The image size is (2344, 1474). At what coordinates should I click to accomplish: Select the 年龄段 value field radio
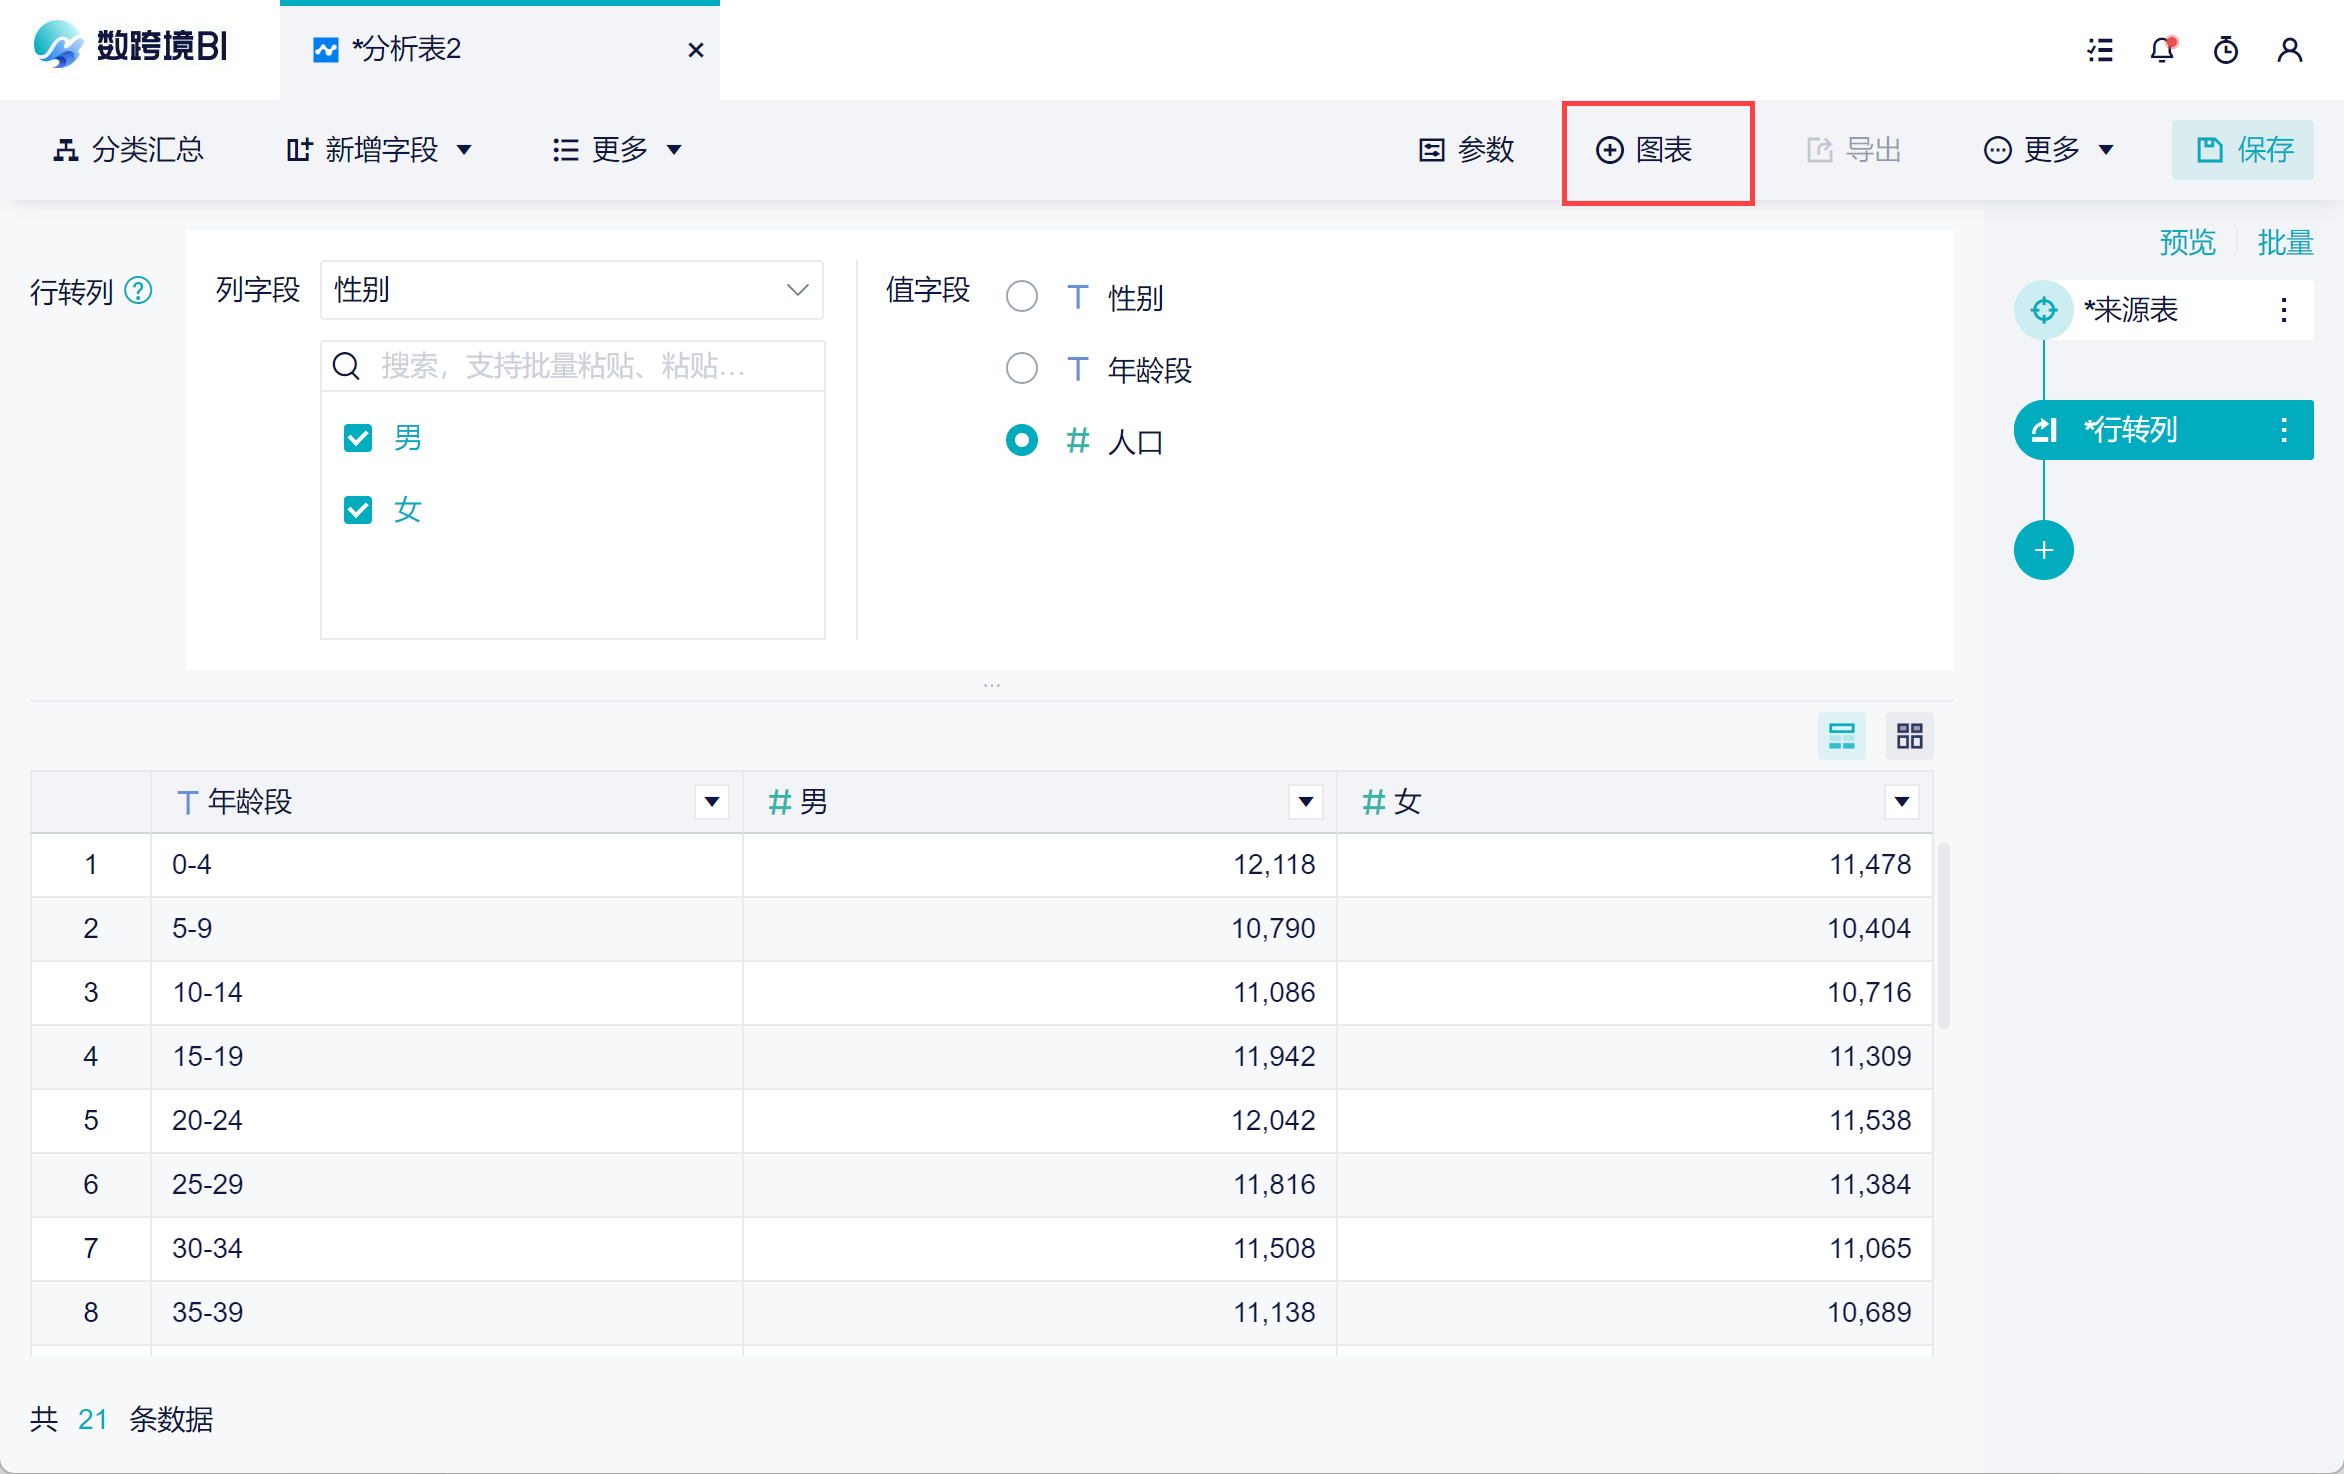[1021, 369]
